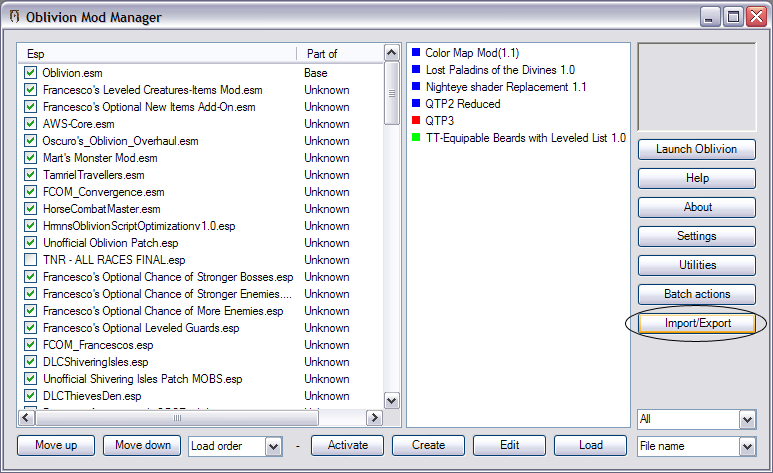Click the blue icon beside Nighteye shader Replacement

[416, 86]
